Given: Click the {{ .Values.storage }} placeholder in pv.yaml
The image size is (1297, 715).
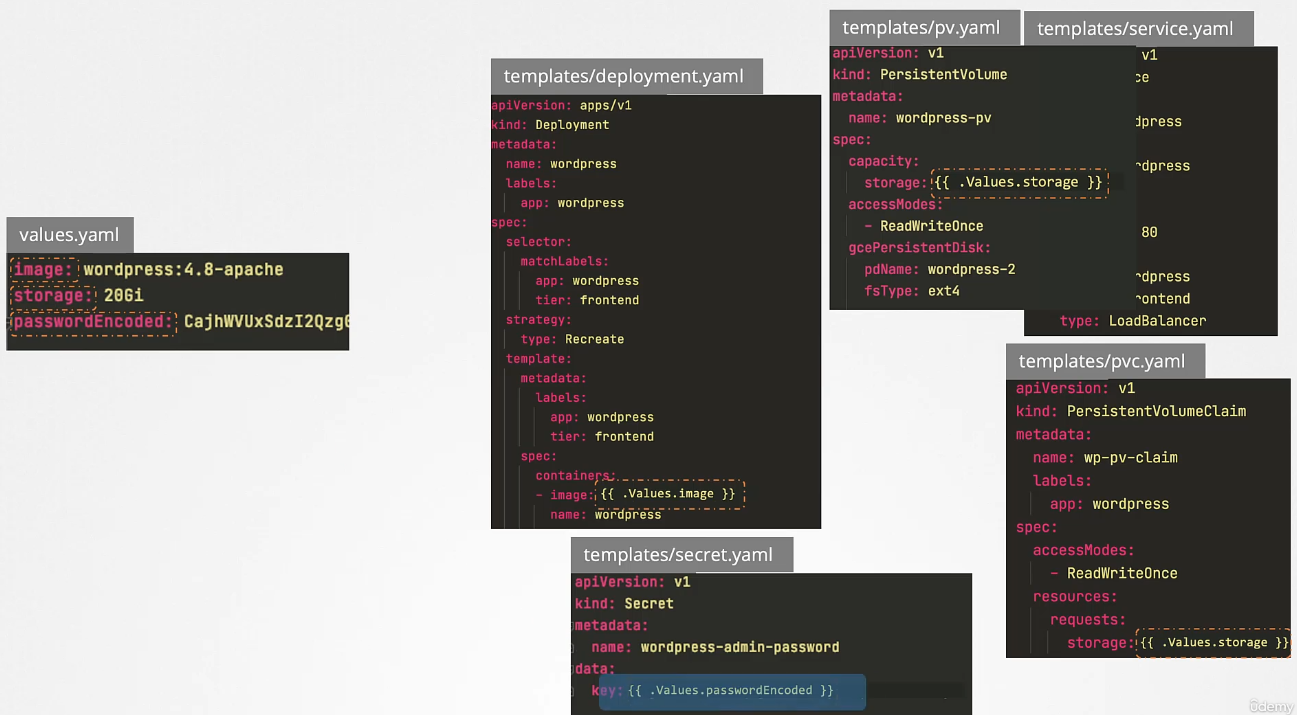Looking at the screenshot, I should [x=1019, y=183].
